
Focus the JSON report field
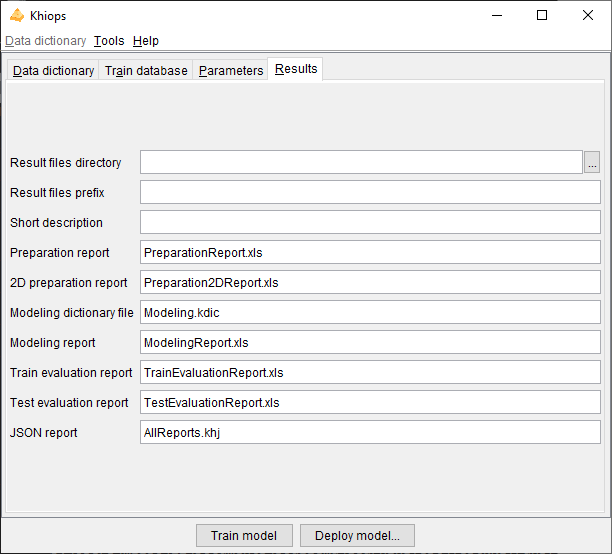(x=370, y=432)
